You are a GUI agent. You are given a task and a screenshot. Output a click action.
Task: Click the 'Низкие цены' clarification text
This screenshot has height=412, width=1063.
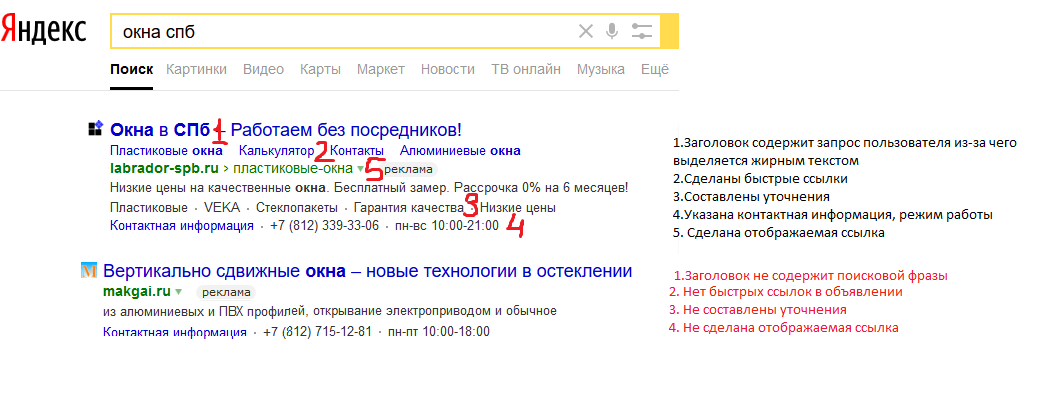(517, 207)
